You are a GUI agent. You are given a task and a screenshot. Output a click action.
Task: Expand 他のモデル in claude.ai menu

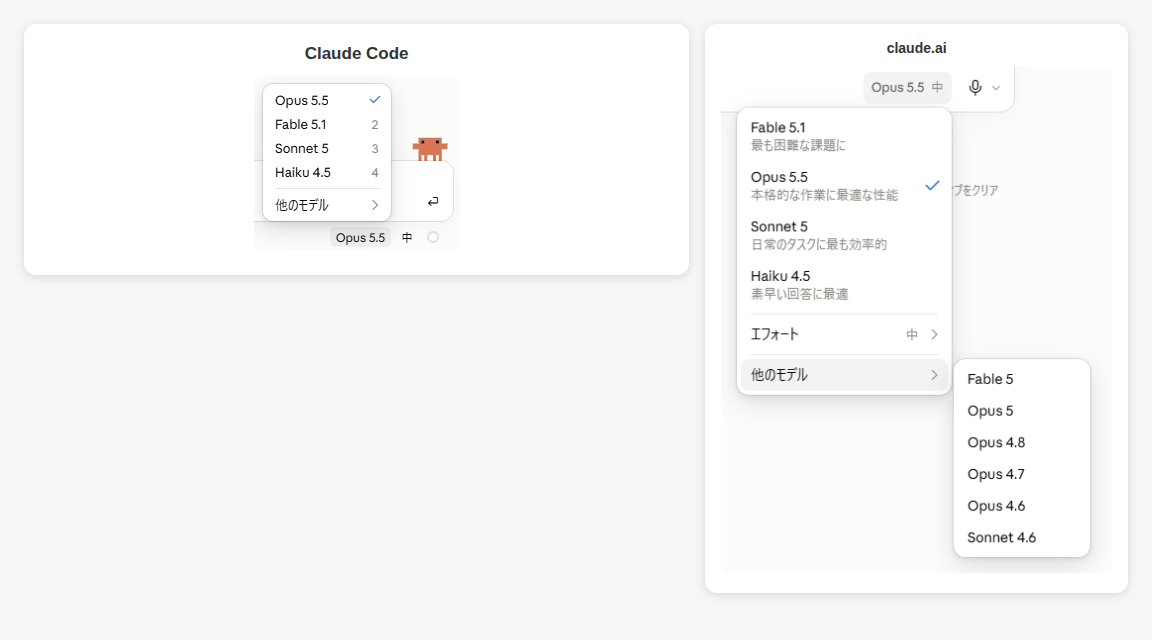(844, 375)
